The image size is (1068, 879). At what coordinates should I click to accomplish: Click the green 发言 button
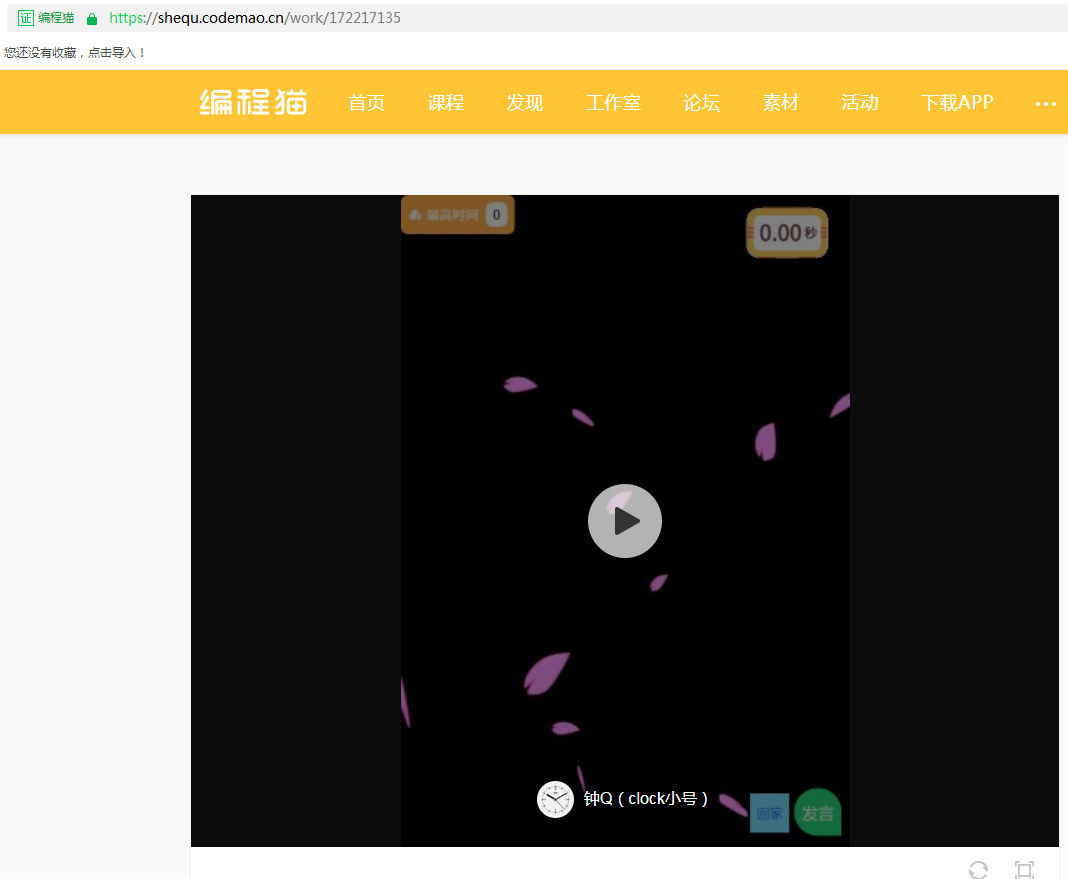(x=817, y=812)
